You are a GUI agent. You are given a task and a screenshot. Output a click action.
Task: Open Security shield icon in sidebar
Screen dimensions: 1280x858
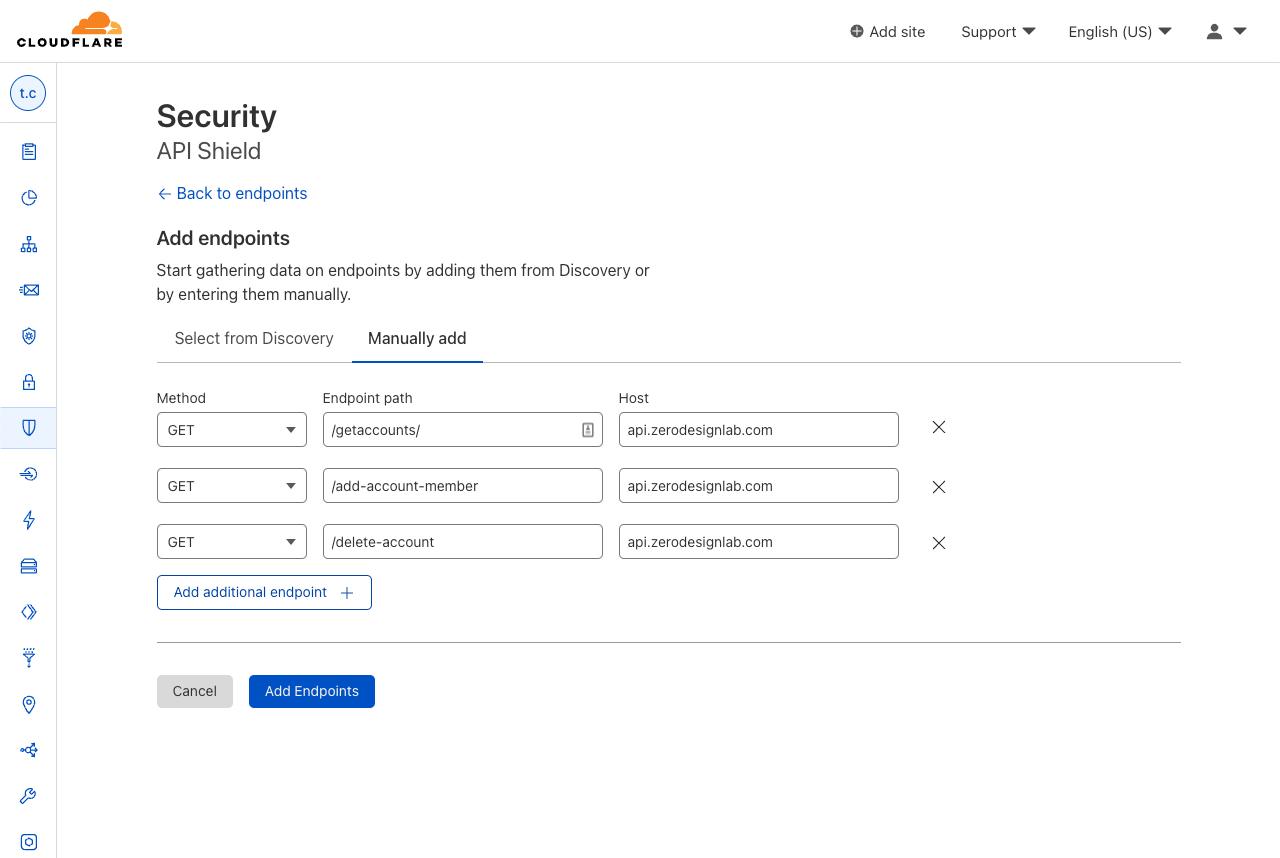pos(29,428)
